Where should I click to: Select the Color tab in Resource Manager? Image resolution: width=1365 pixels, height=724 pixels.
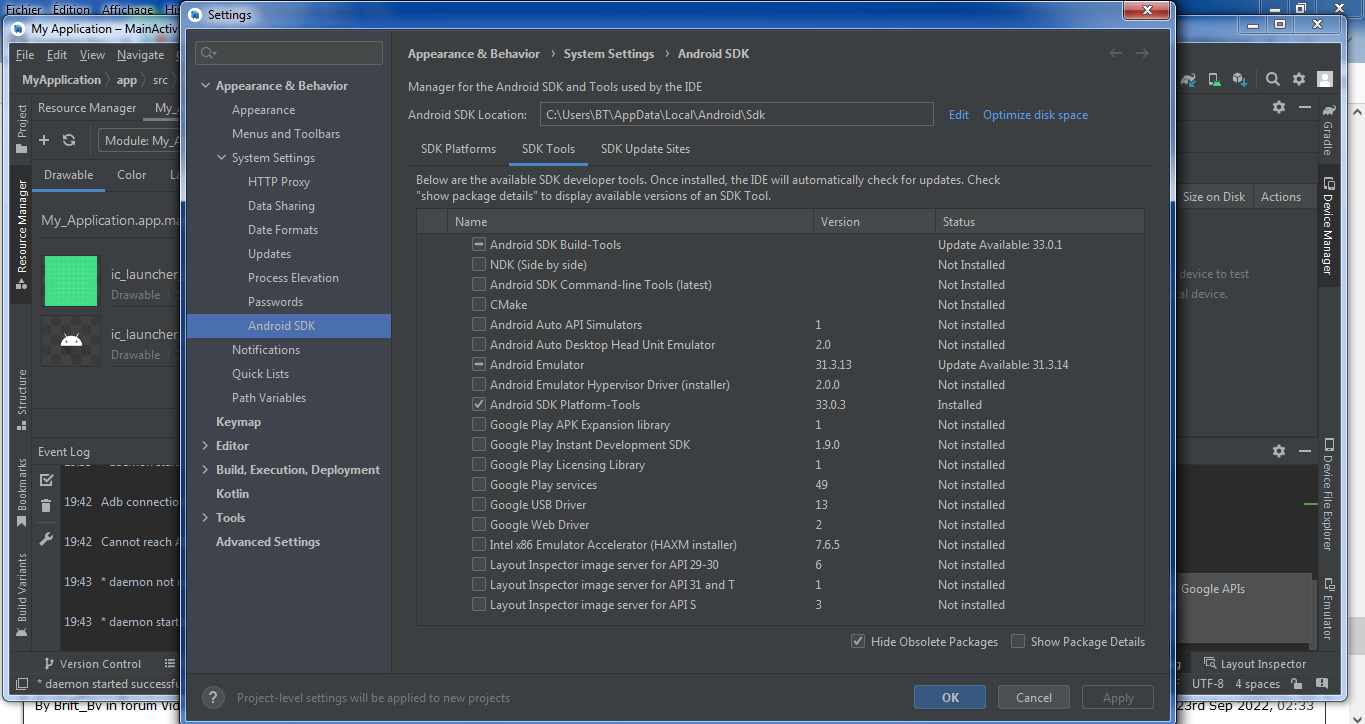tap(132, 175)
